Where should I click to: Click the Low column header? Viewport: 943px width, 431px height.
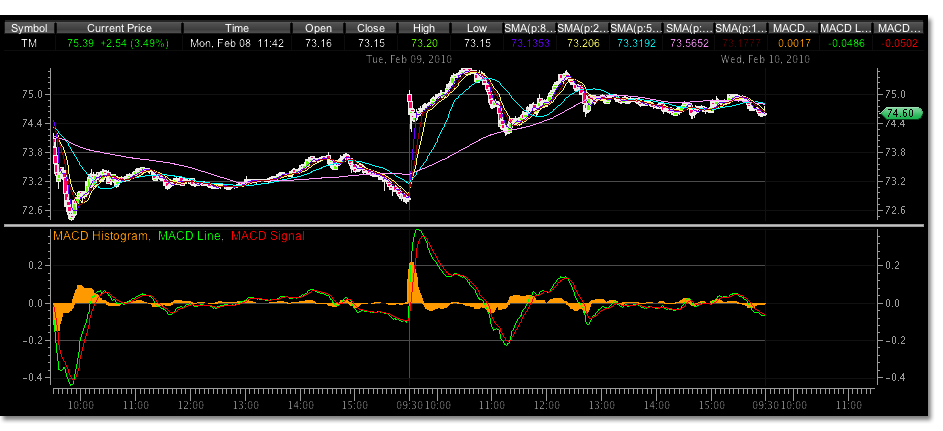coord(477,29)
